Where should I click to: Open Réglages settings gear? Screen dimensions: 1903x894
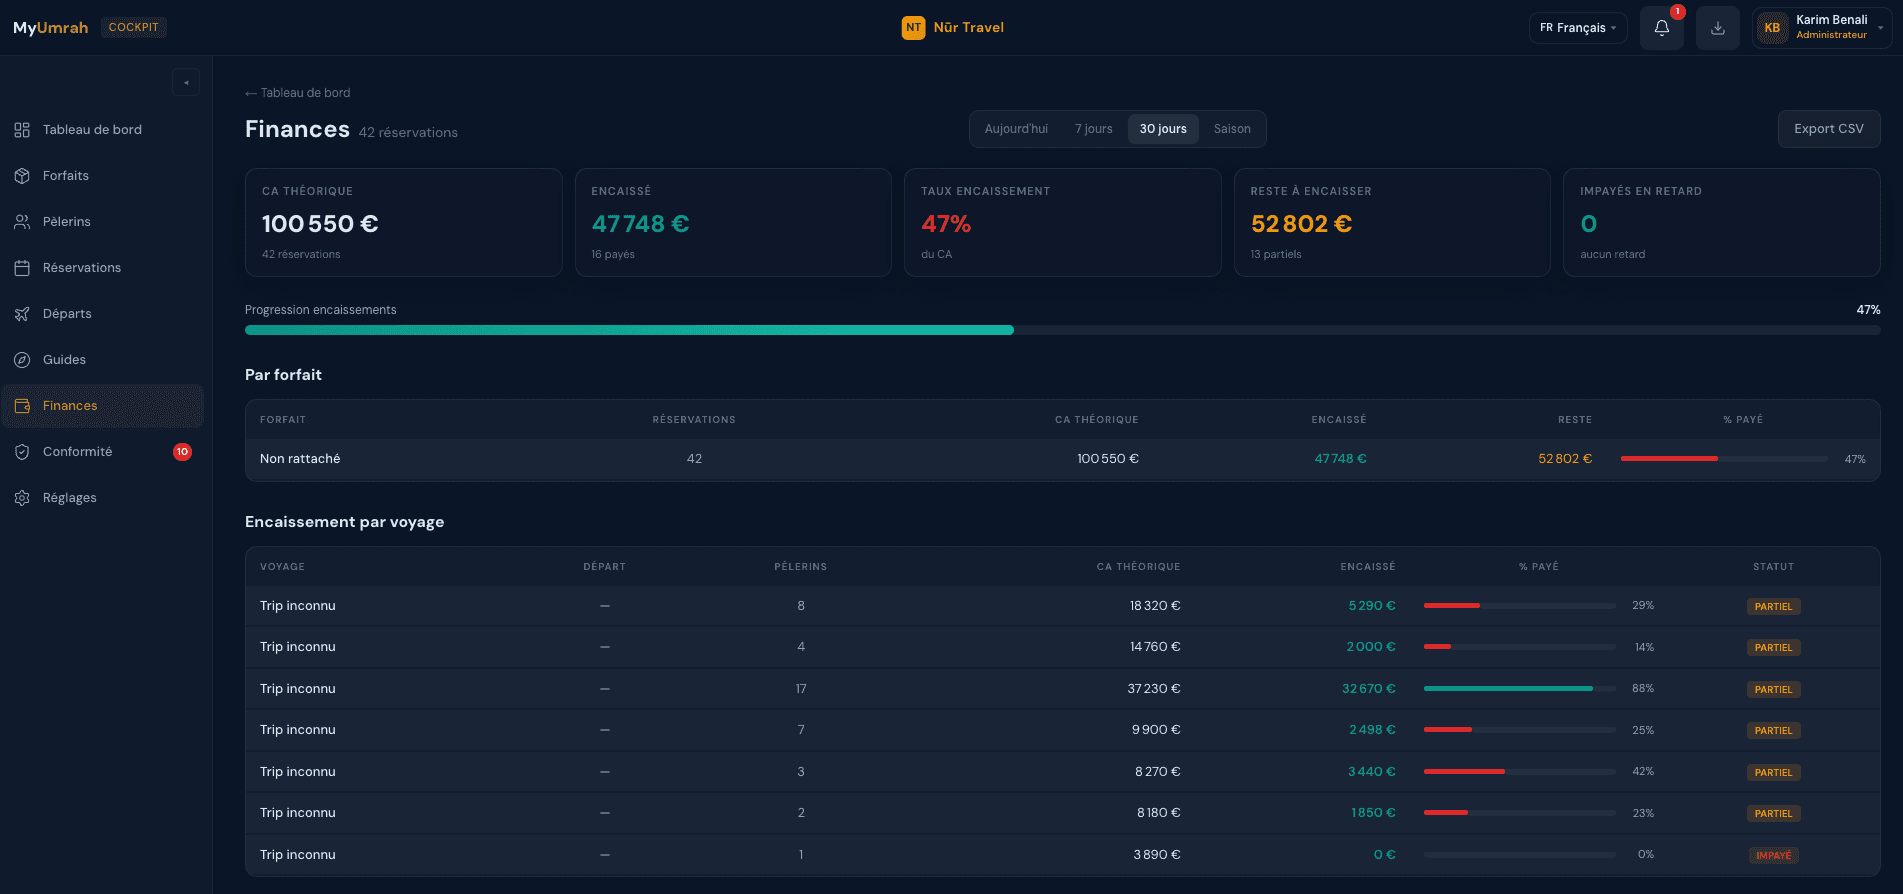tap(69, 498)
